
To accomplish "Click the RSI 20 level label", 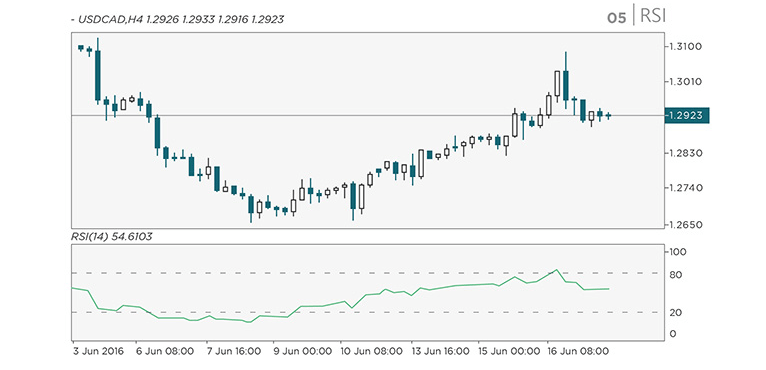I will tap(677, 312).
